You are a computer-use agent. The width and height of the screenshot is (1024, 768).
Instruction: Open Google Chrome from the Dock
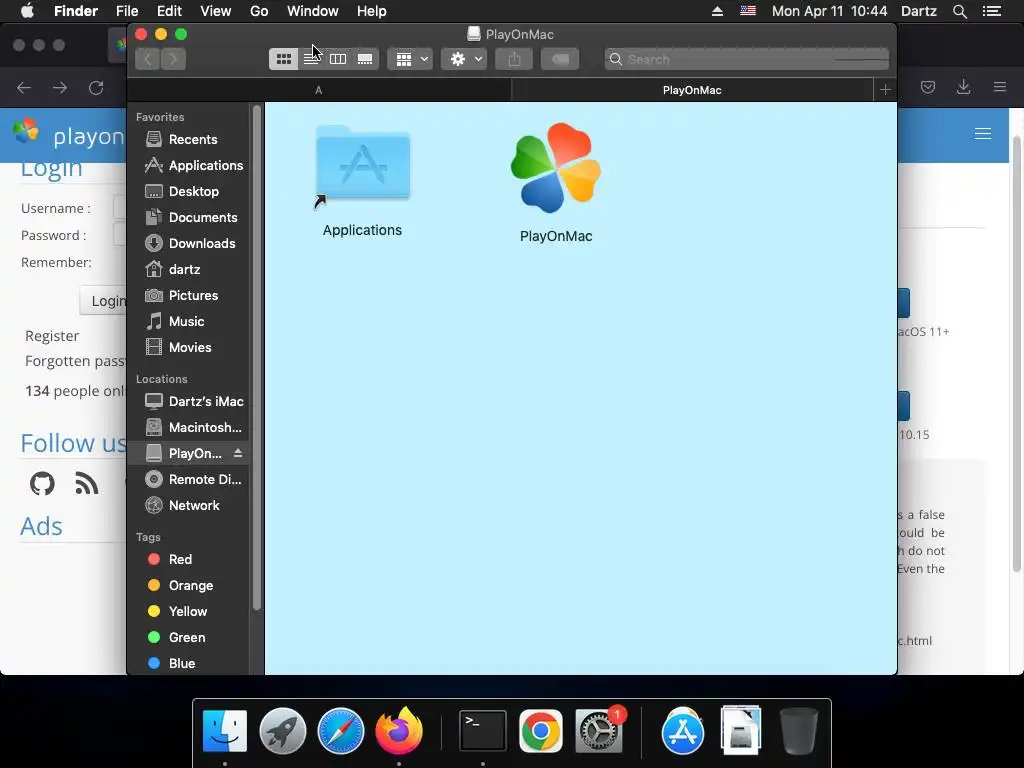(x=540, y=731)
